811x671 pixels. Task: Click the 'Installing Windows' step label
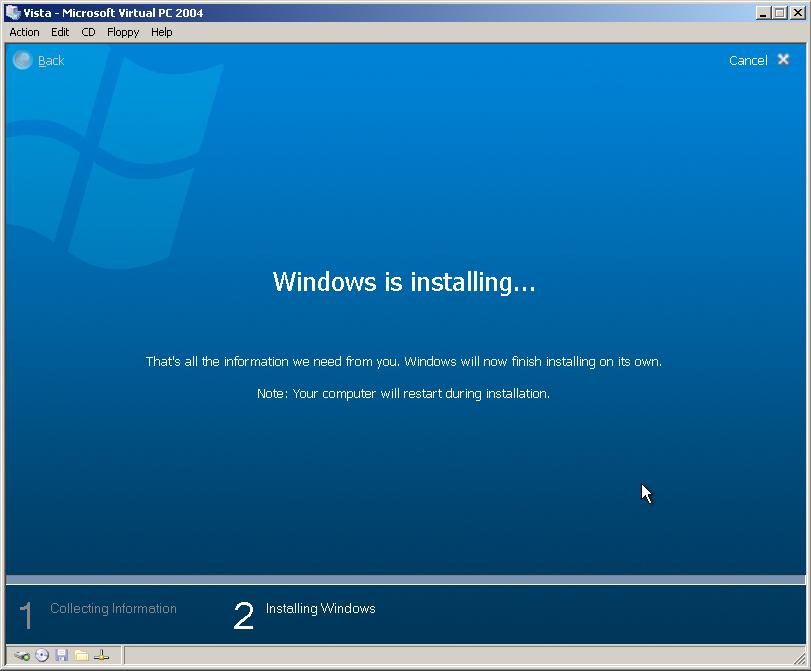(x=321, y=608)
